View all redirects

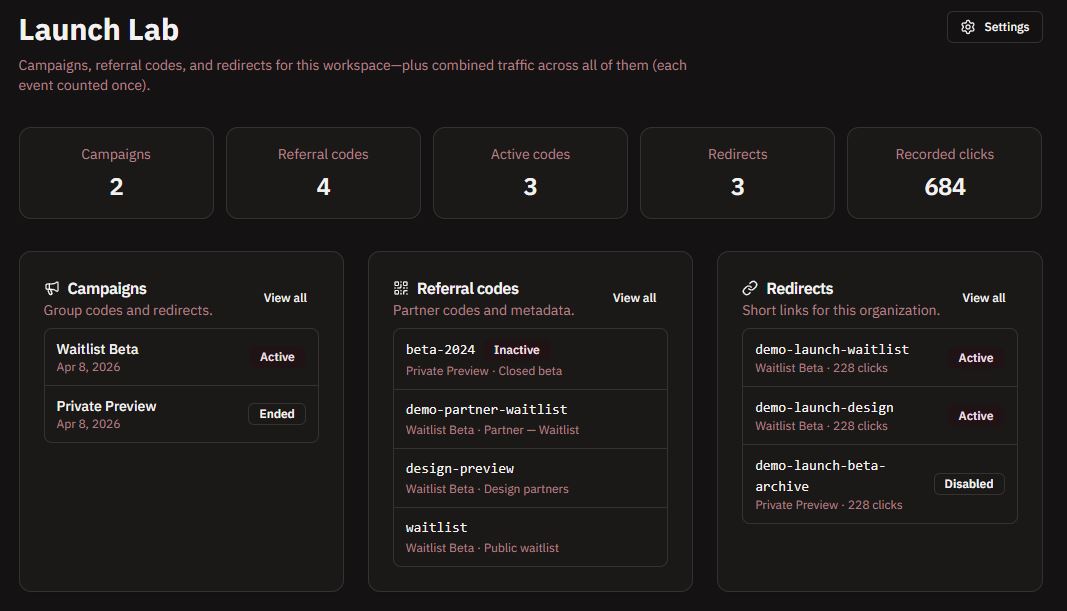pyautogui.click(x=983, y=298)
